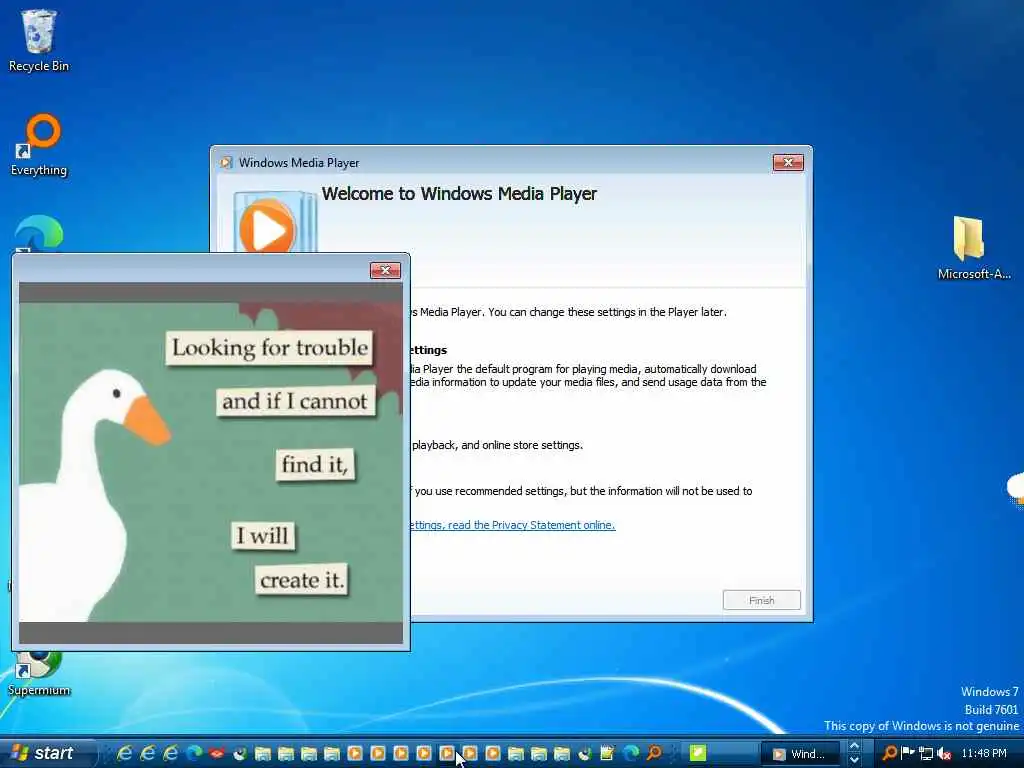This screenshot has width=1024, height=768.
Task: Click the 'playback, and online store settings.' text
Action: (x=497, y=445)
